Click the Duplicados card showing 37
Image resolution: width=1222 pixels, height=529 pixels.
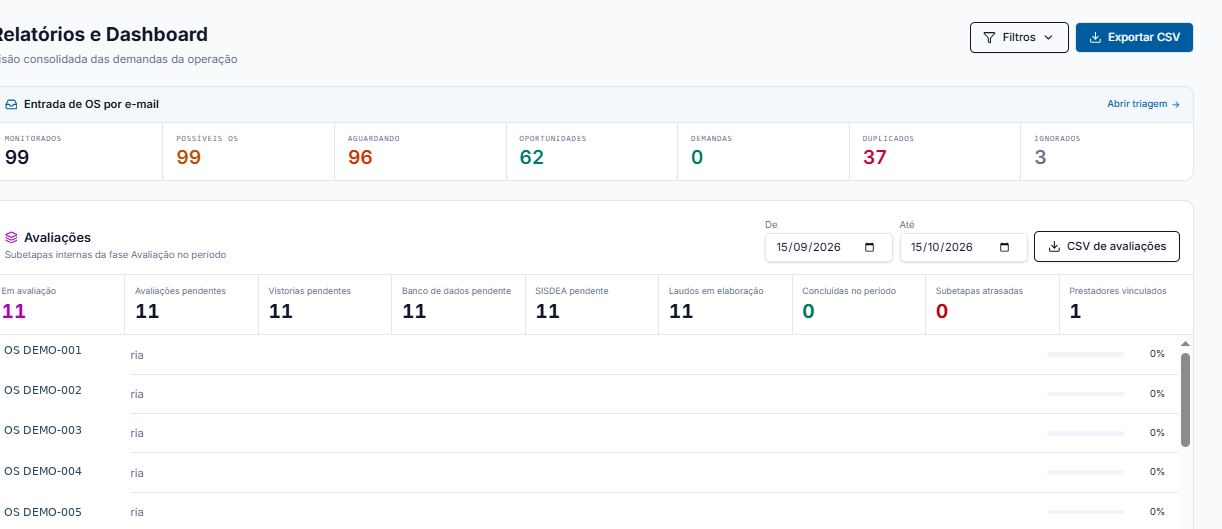point(935,151)
